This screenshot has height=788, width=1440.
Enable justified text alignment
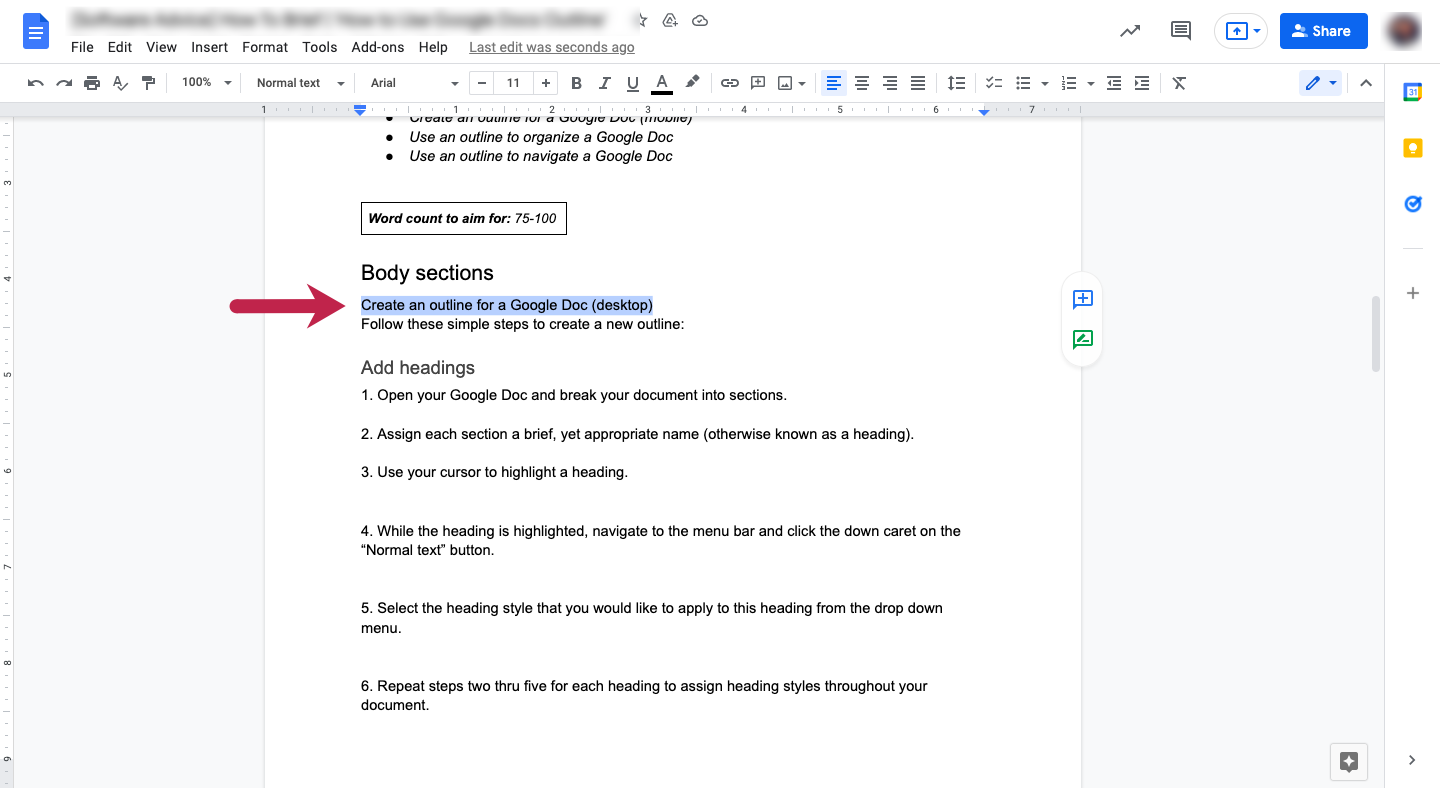pos(918,83)
